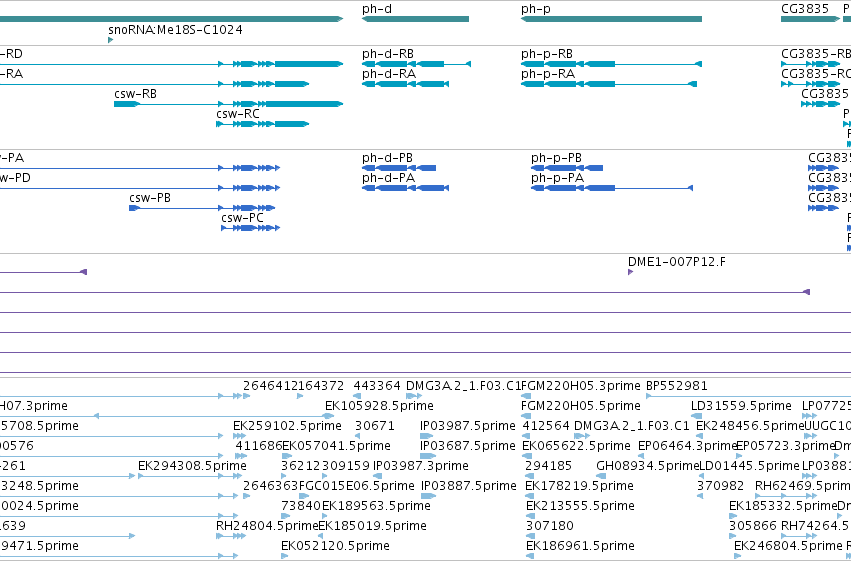
Task: Select the snoRNA:Me18S-C1024 label
Action: point(175,29)
